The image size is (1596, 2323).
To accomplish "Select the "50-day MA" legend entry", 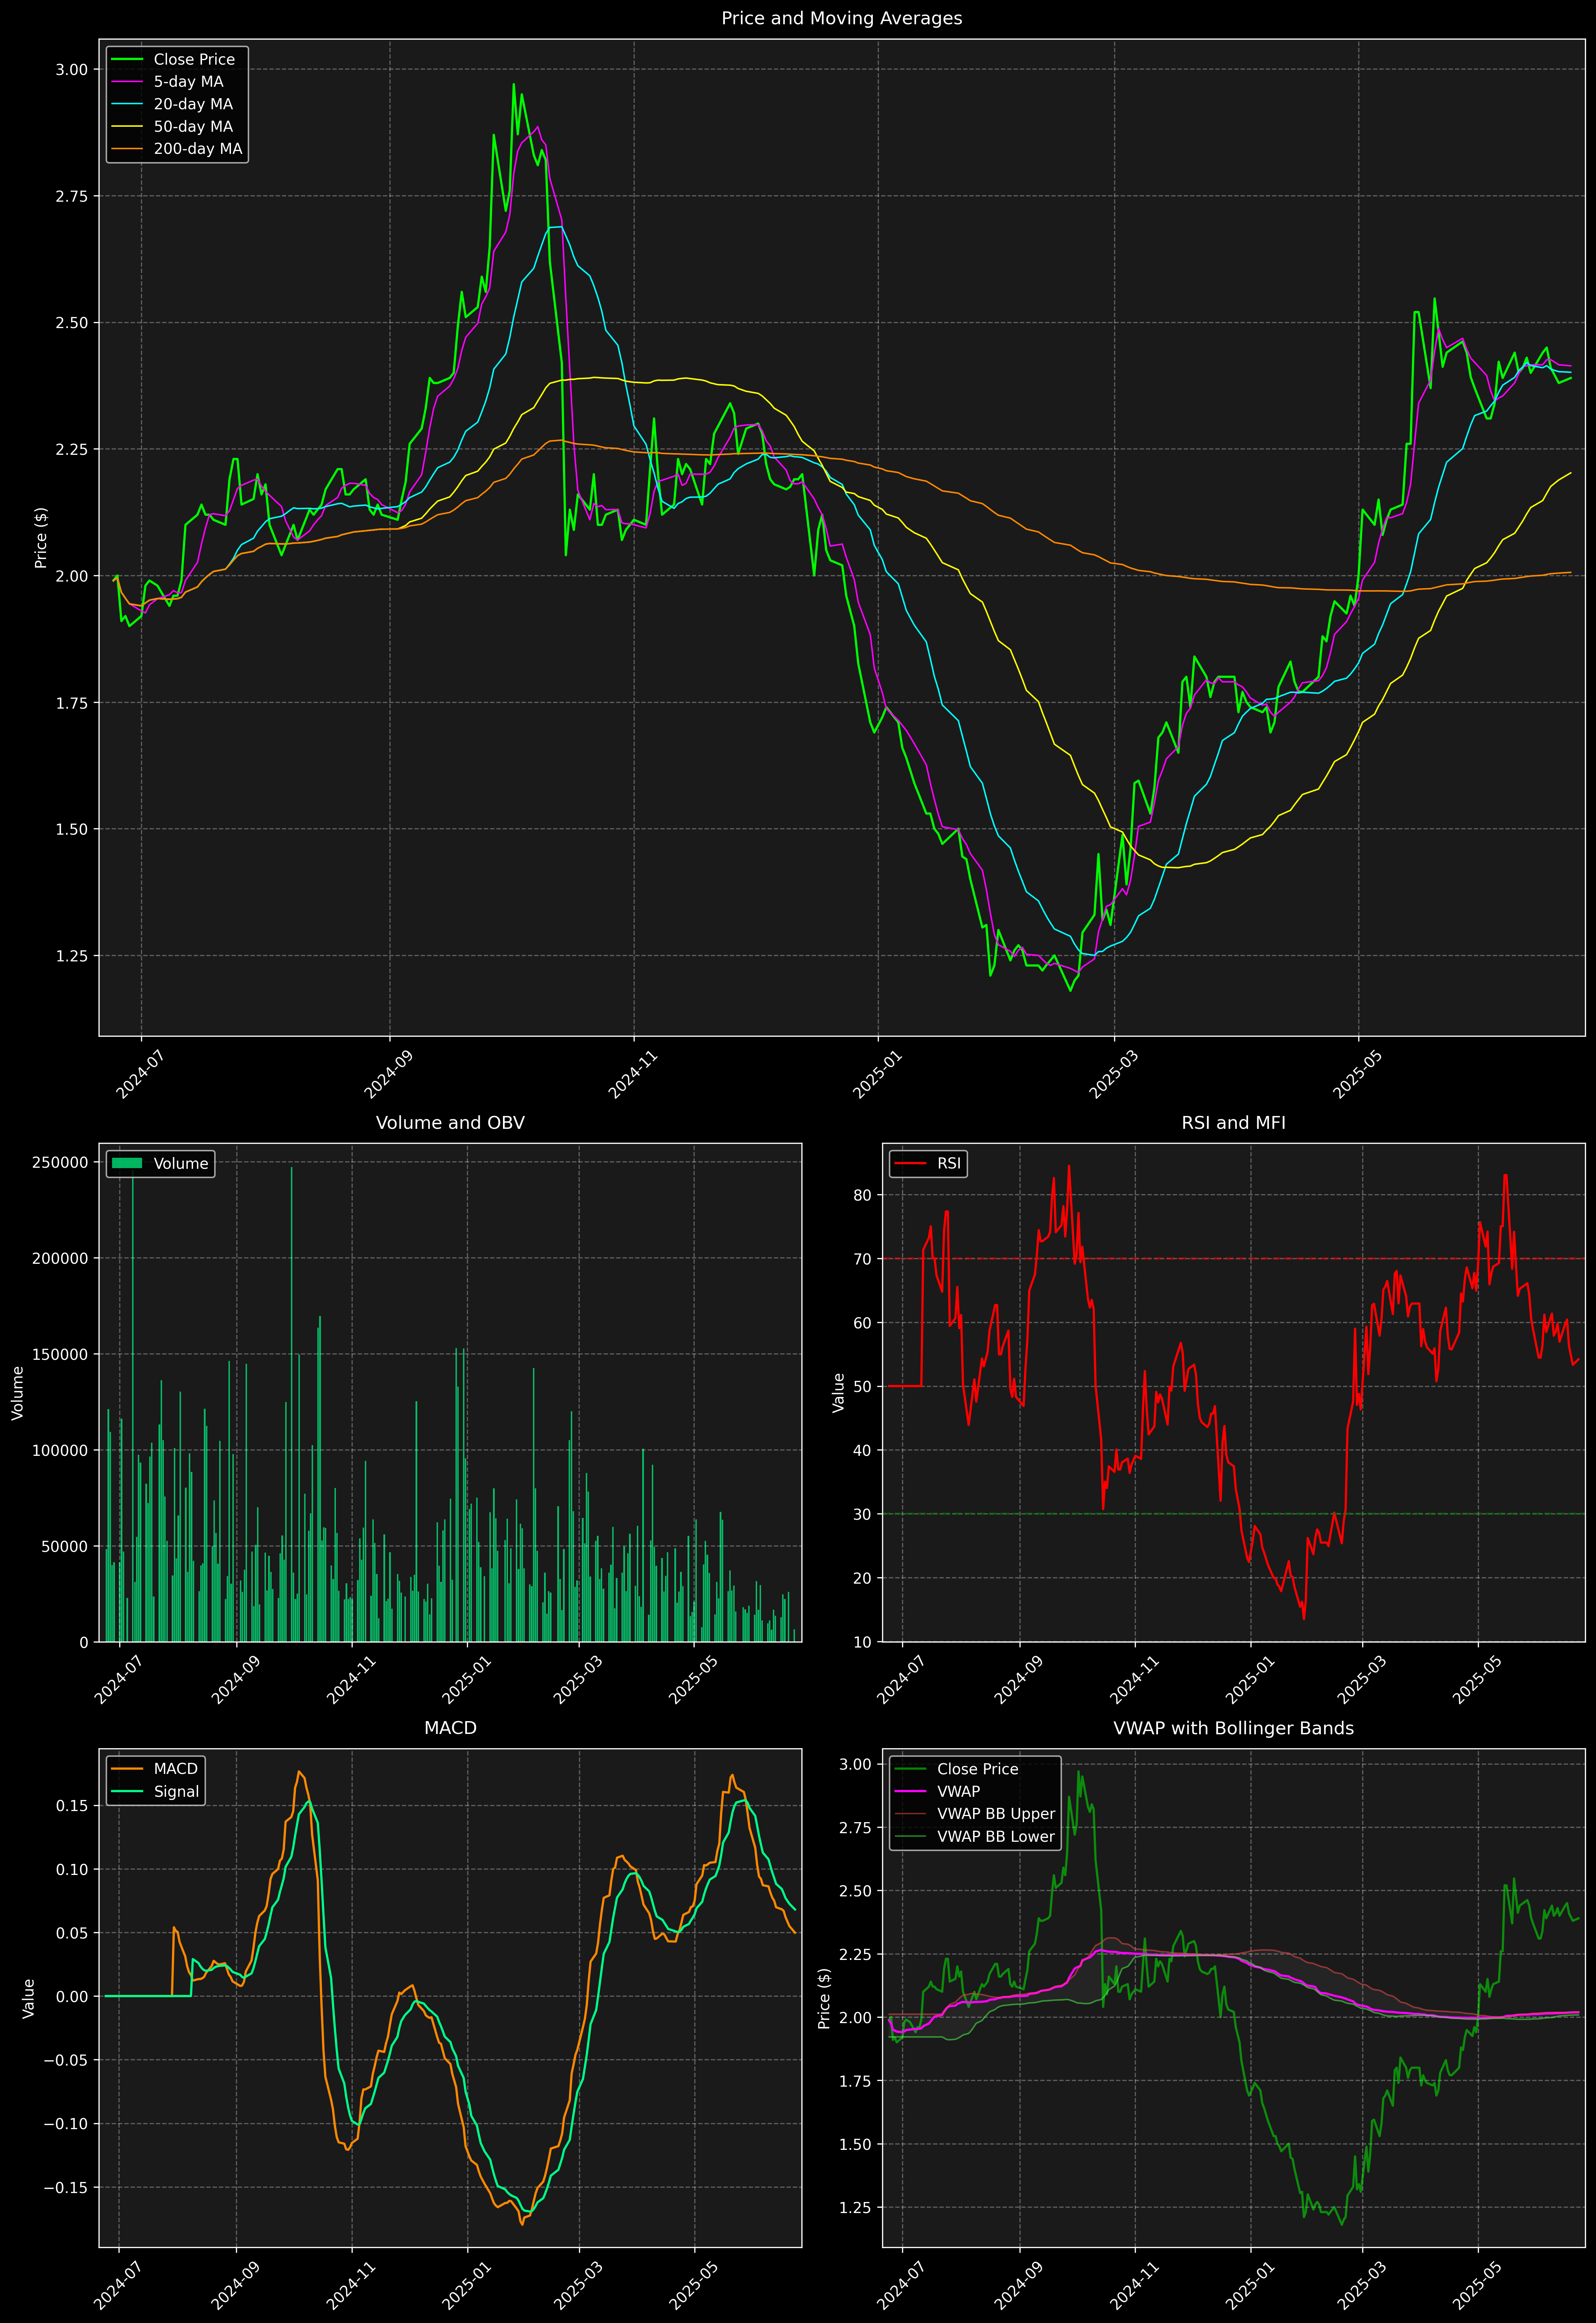I will point(193,127).
